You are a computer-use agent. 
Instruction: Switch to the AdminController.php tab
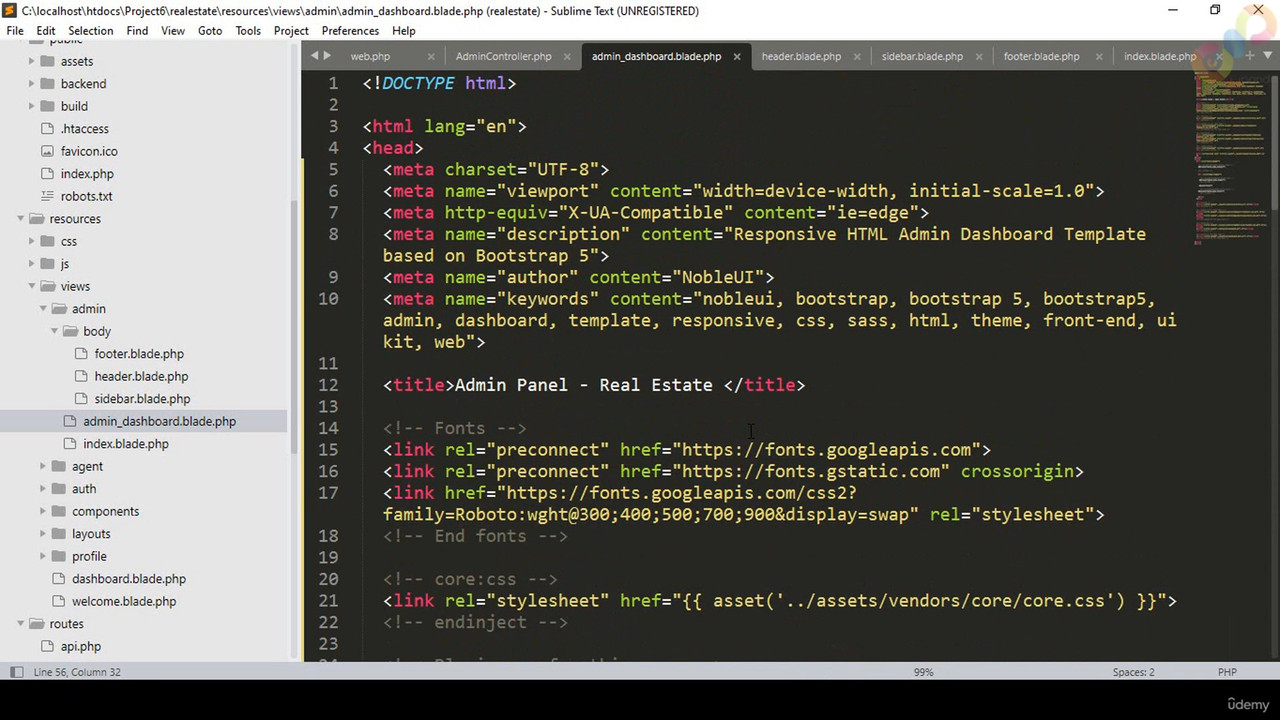(x=503, y=56)
